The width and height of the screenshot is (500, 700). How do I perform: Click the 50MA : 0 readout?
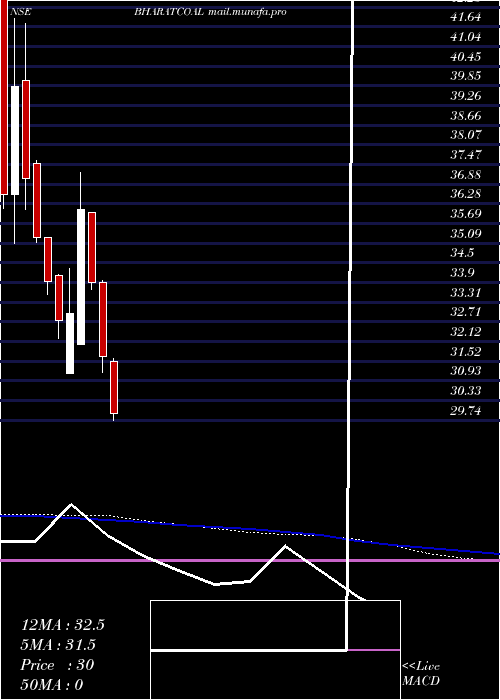pos(52,685)
